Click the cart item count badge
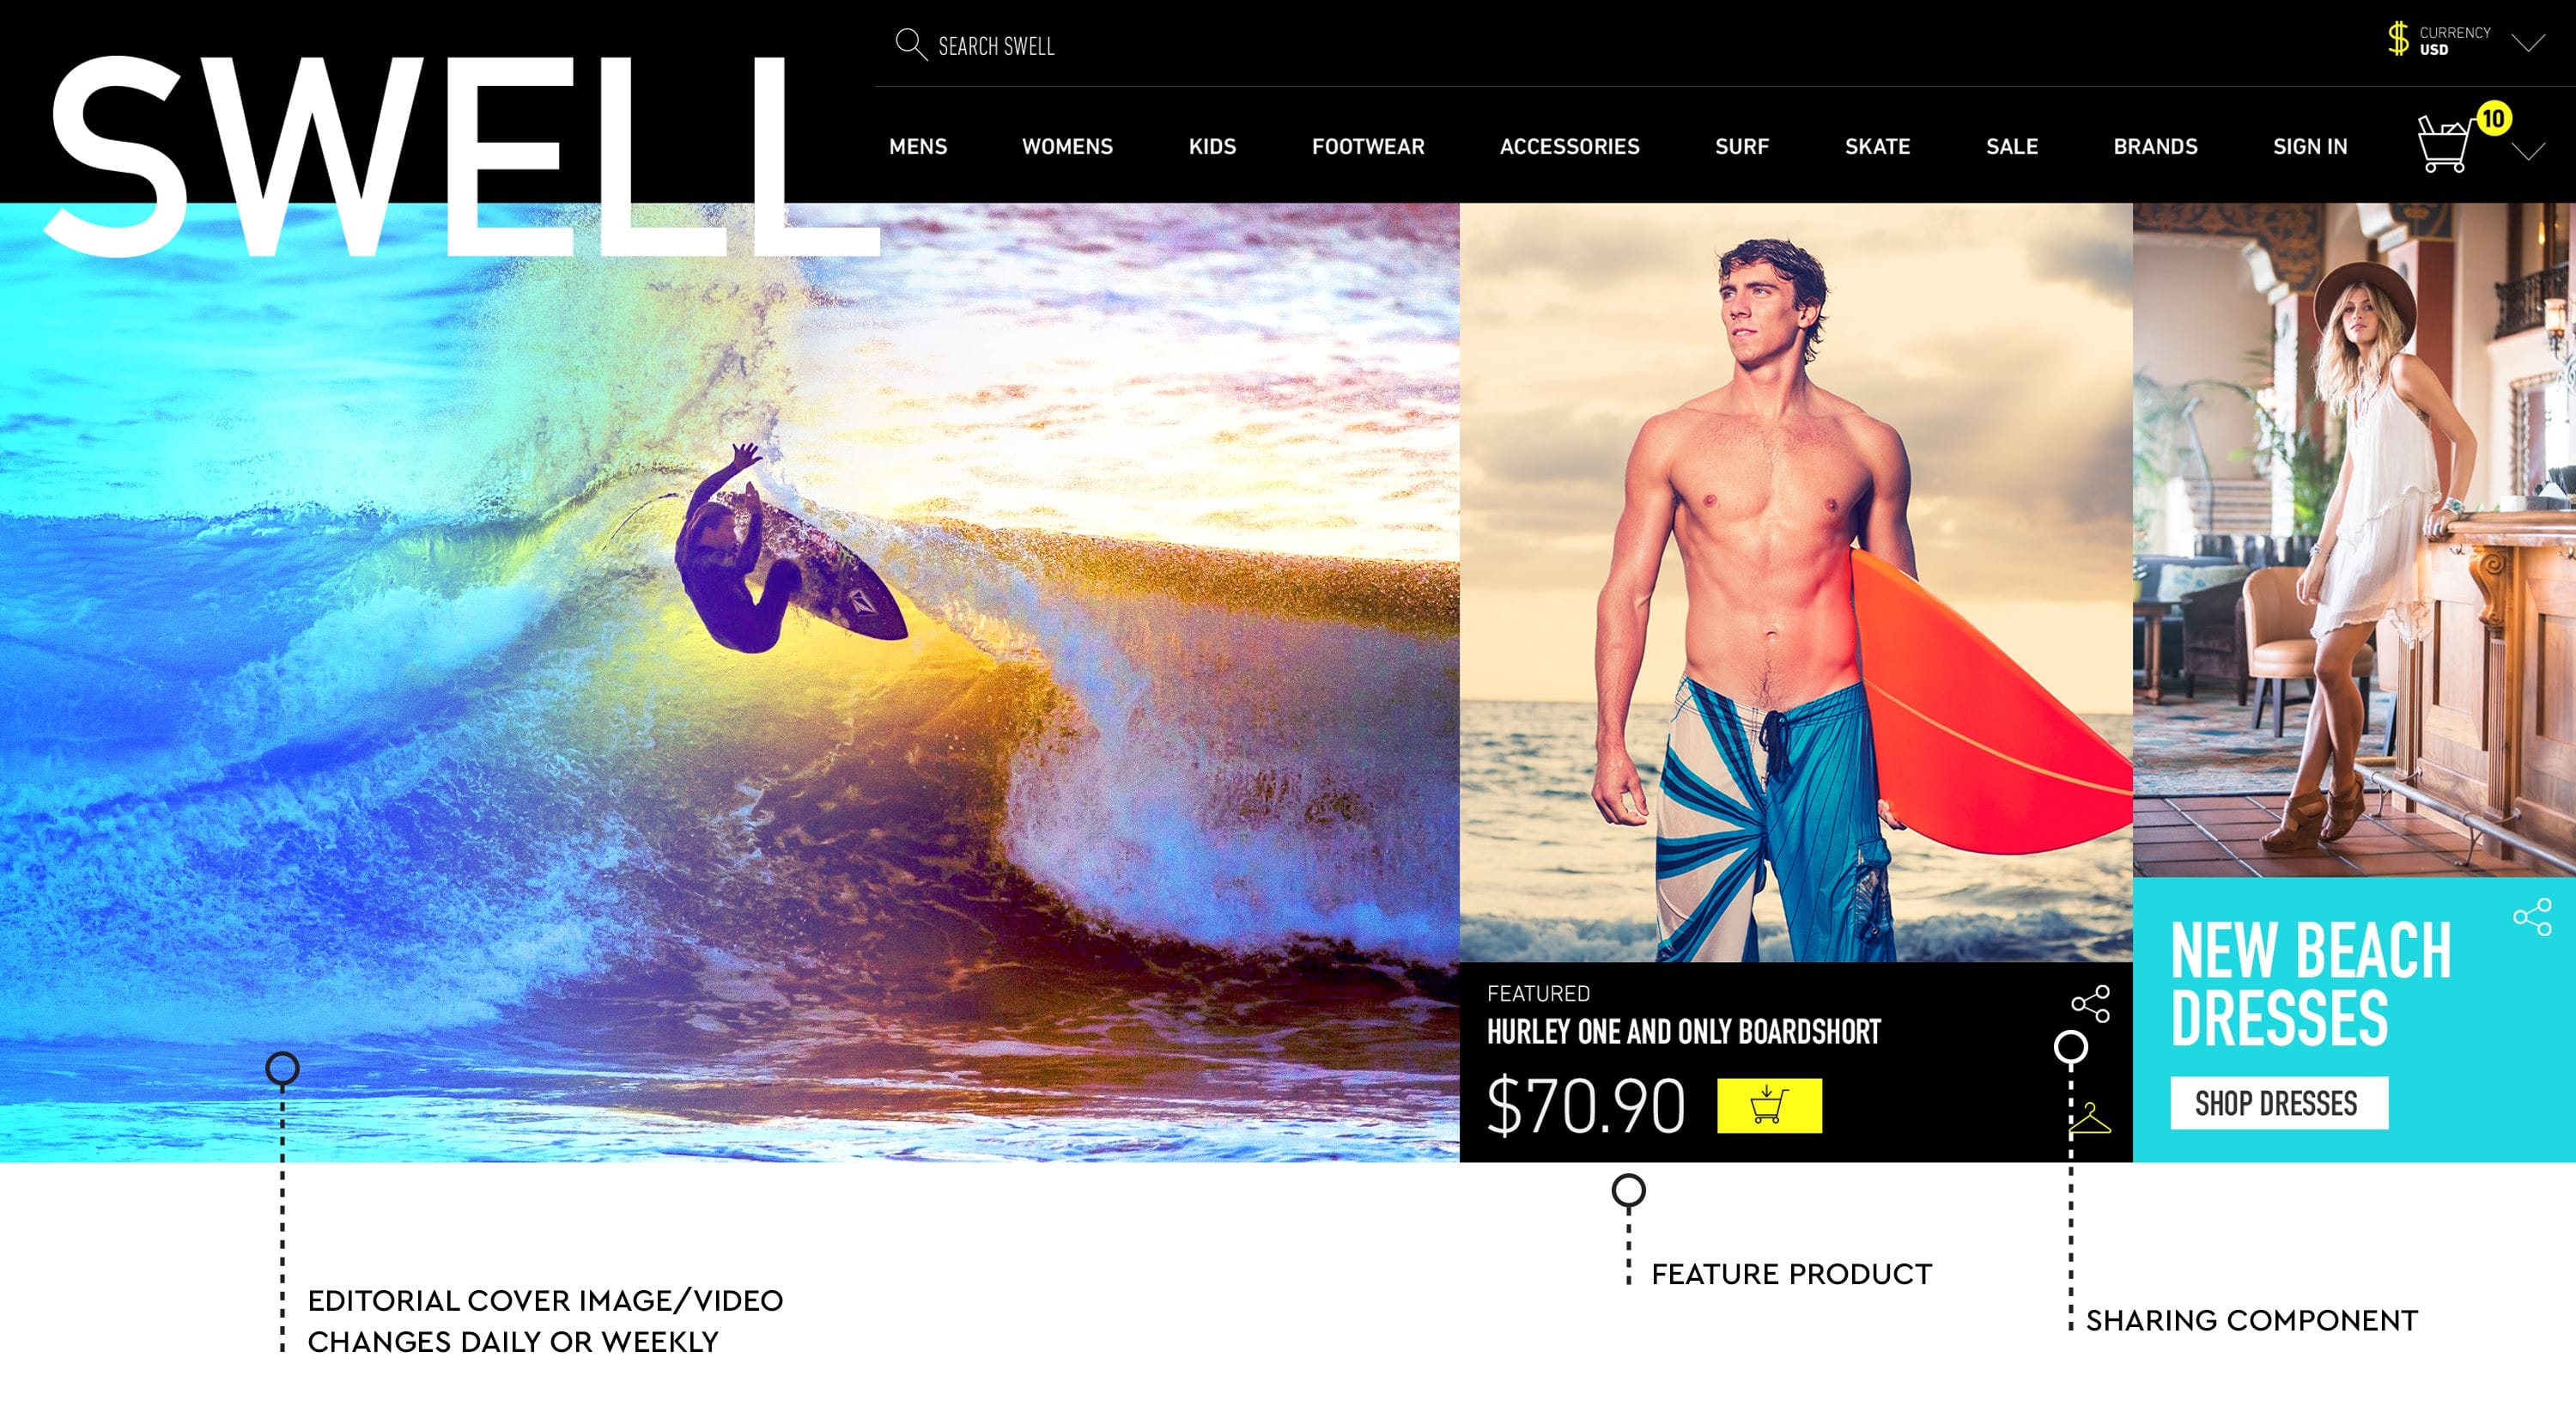Image resolution: width=2576 pixels, height=1425 pixels. [x=2493, y=119]
